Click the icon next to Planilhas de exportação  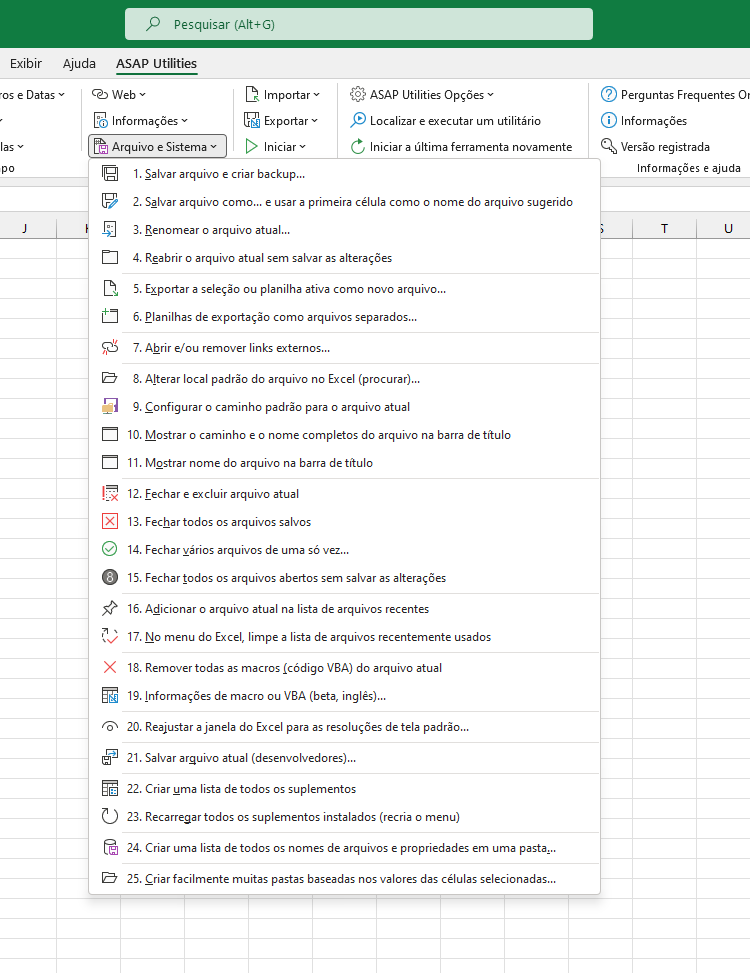pyautogui.click(x=110, y=316)
